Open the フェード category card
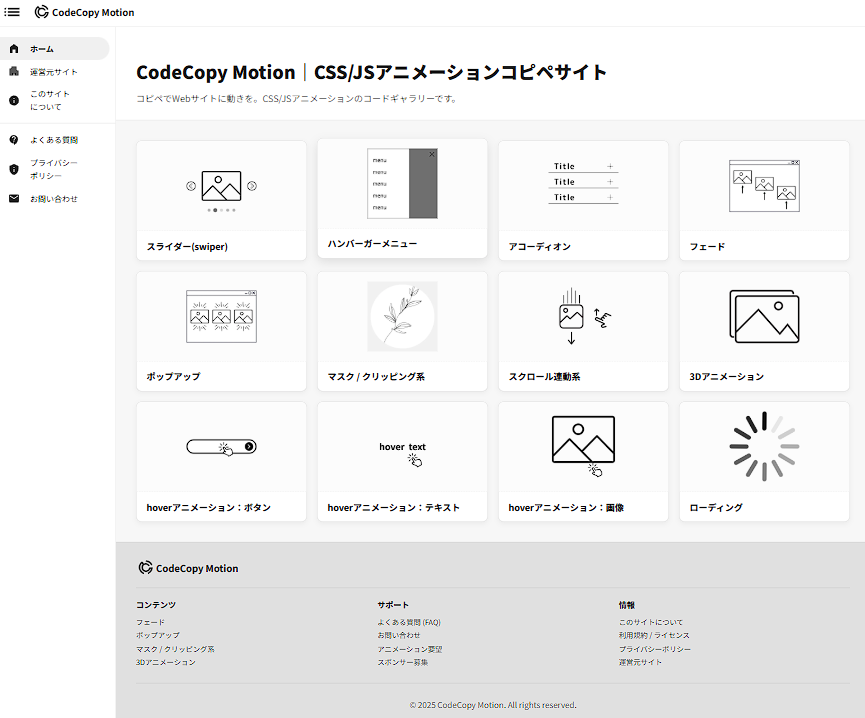 coord(764,199)
